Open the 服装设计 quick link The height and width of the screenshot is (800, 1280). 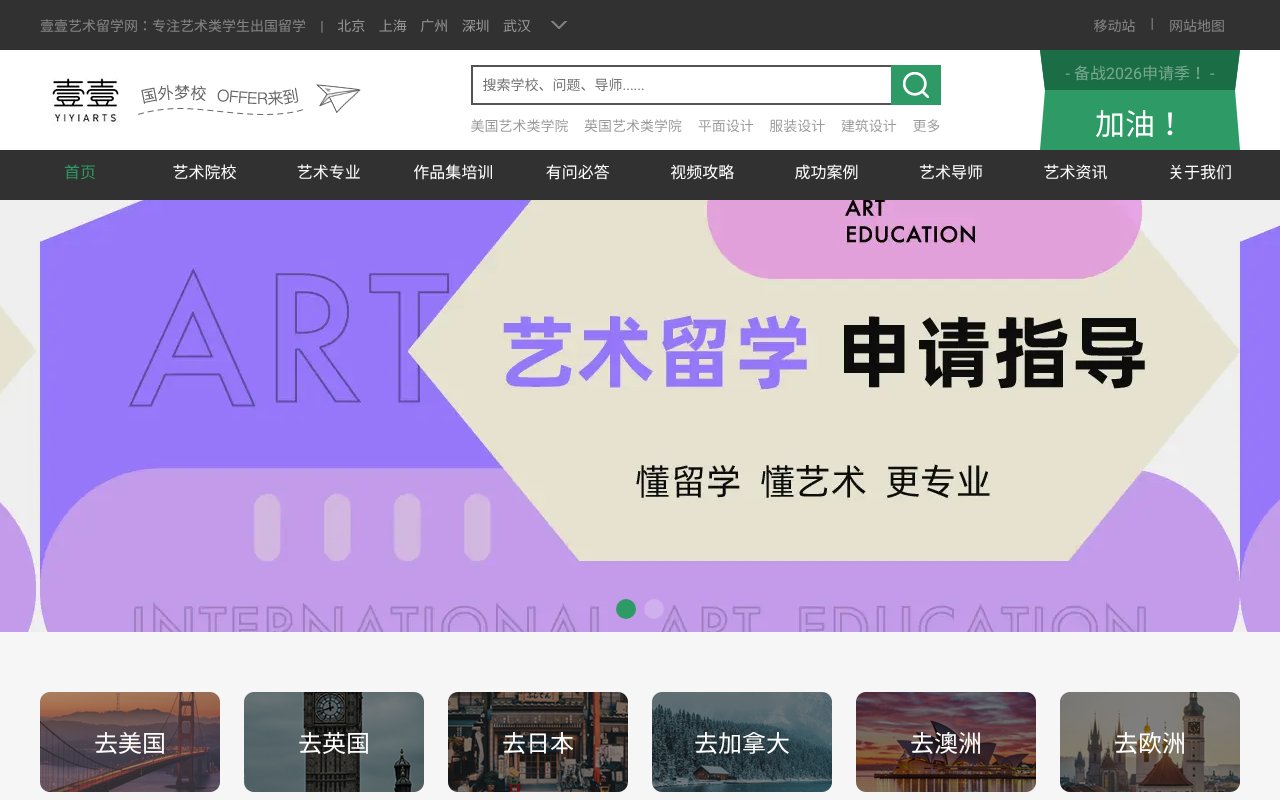coord(797,126)
